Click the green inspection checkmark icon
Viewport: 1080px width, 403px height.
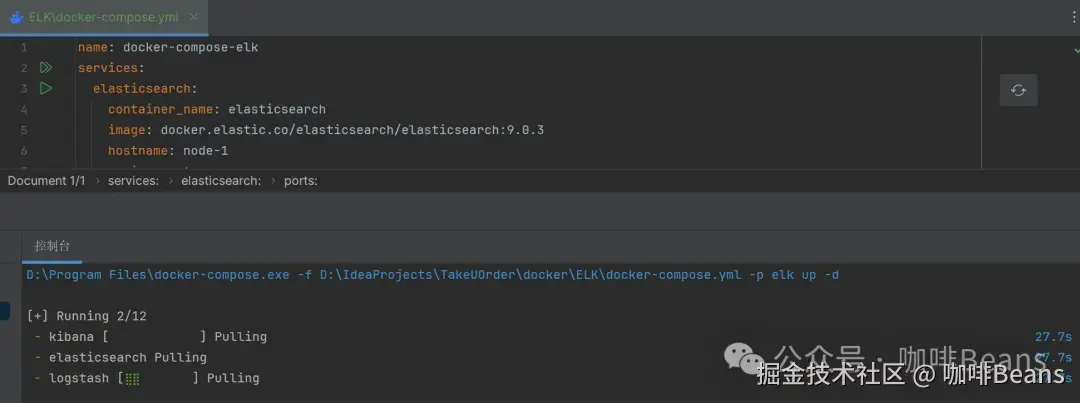coord(1075,49)
